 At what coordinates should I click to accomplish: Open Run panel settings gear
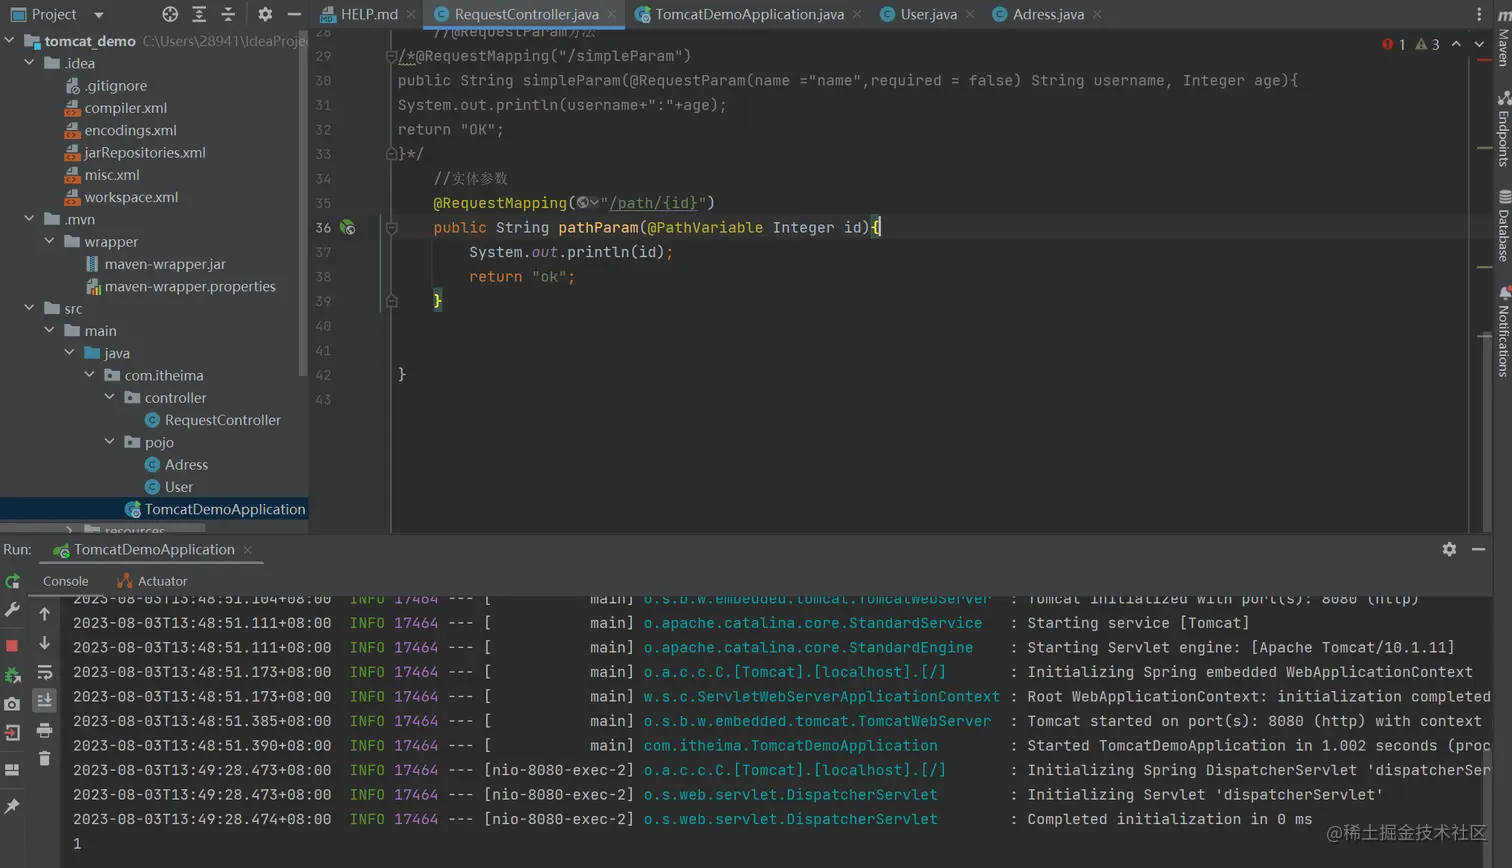(1449, 549)
